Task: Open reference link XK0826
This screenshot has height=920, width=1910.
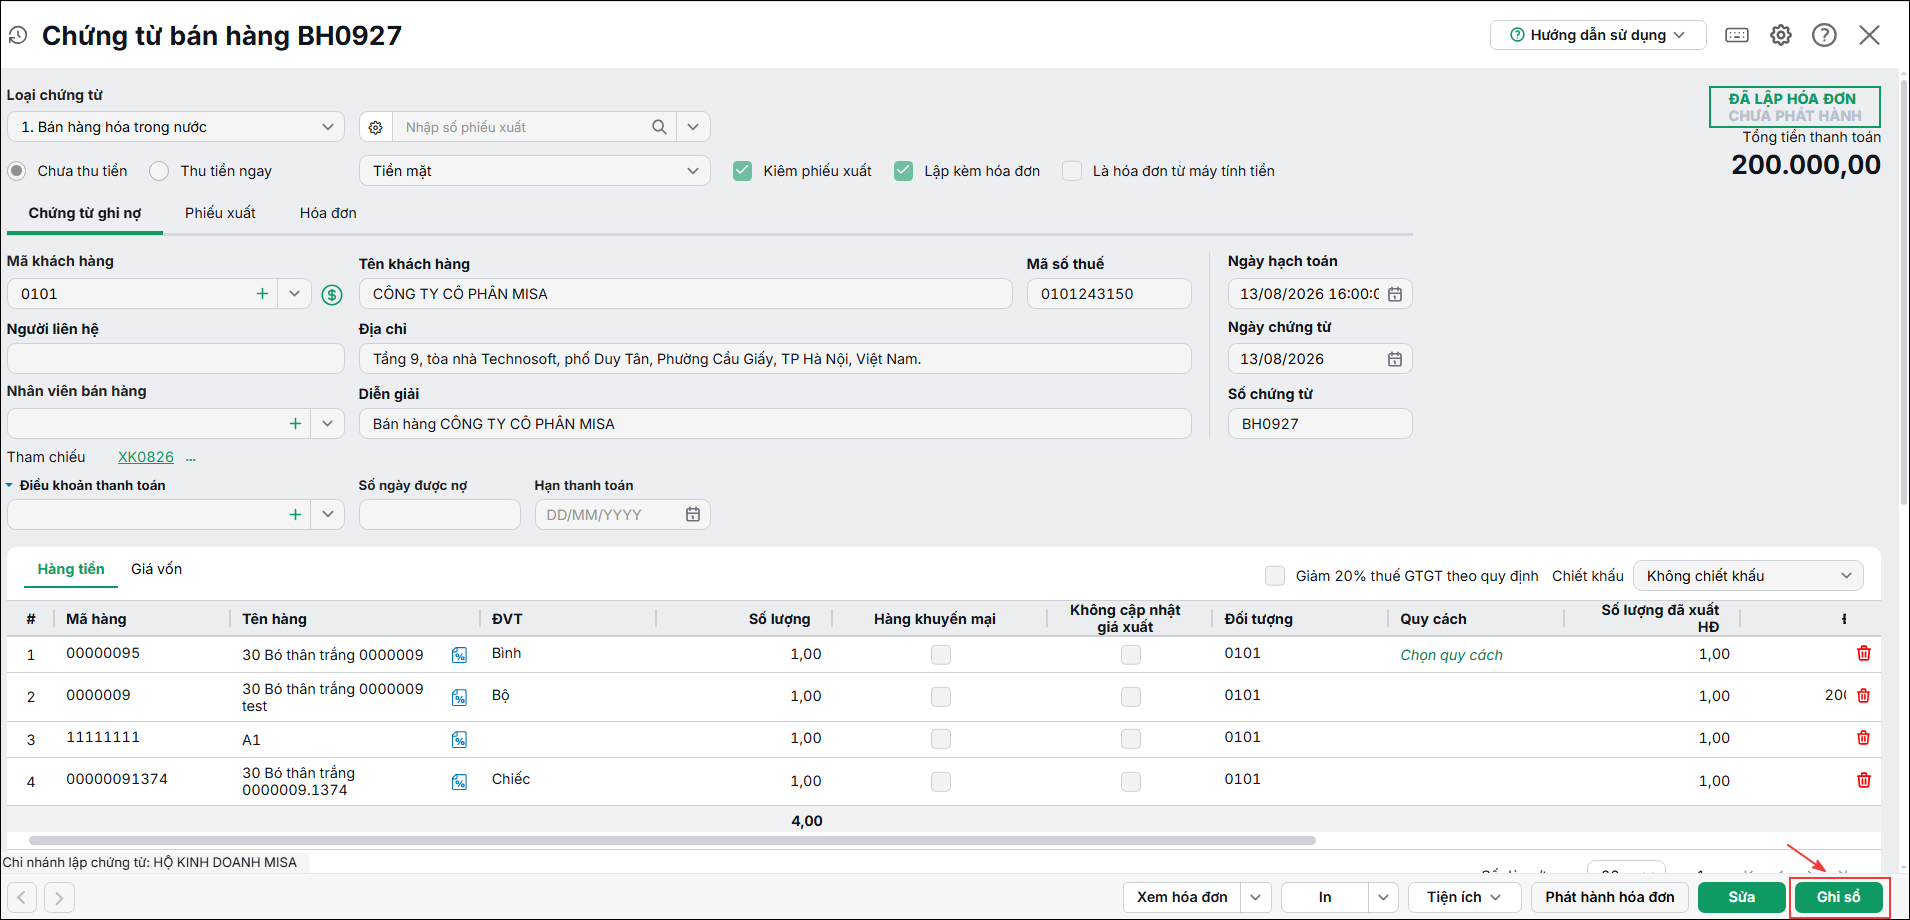Action: (x=146, y=457)
